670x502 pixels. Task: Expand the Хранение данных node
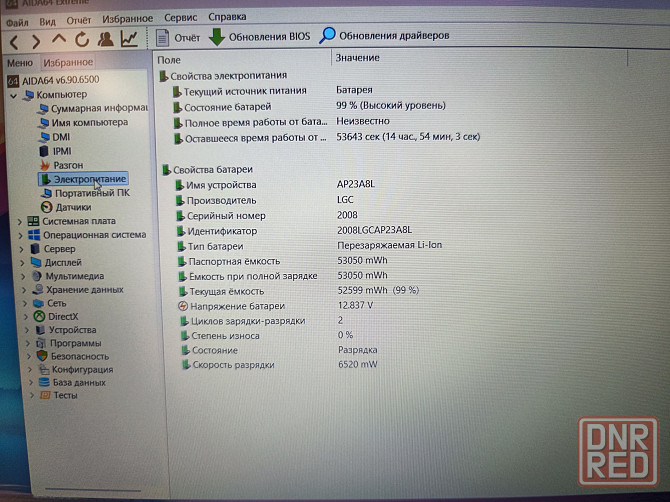pyautogui.click(x=24, y=290)
